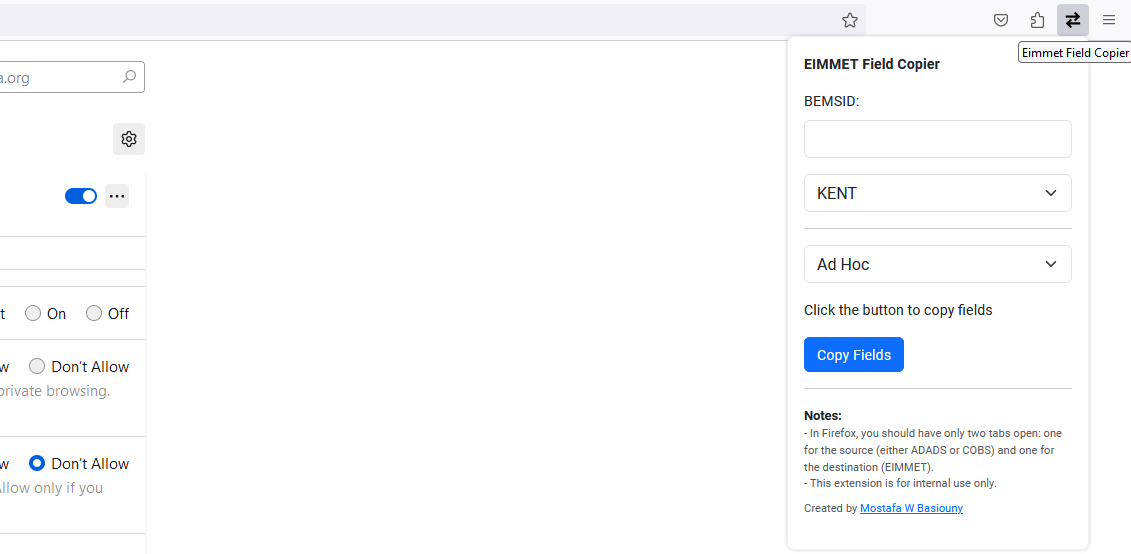Toggle the blue extension enable switch
Viewport: 1131px width, 554px height.
[81, 196]
